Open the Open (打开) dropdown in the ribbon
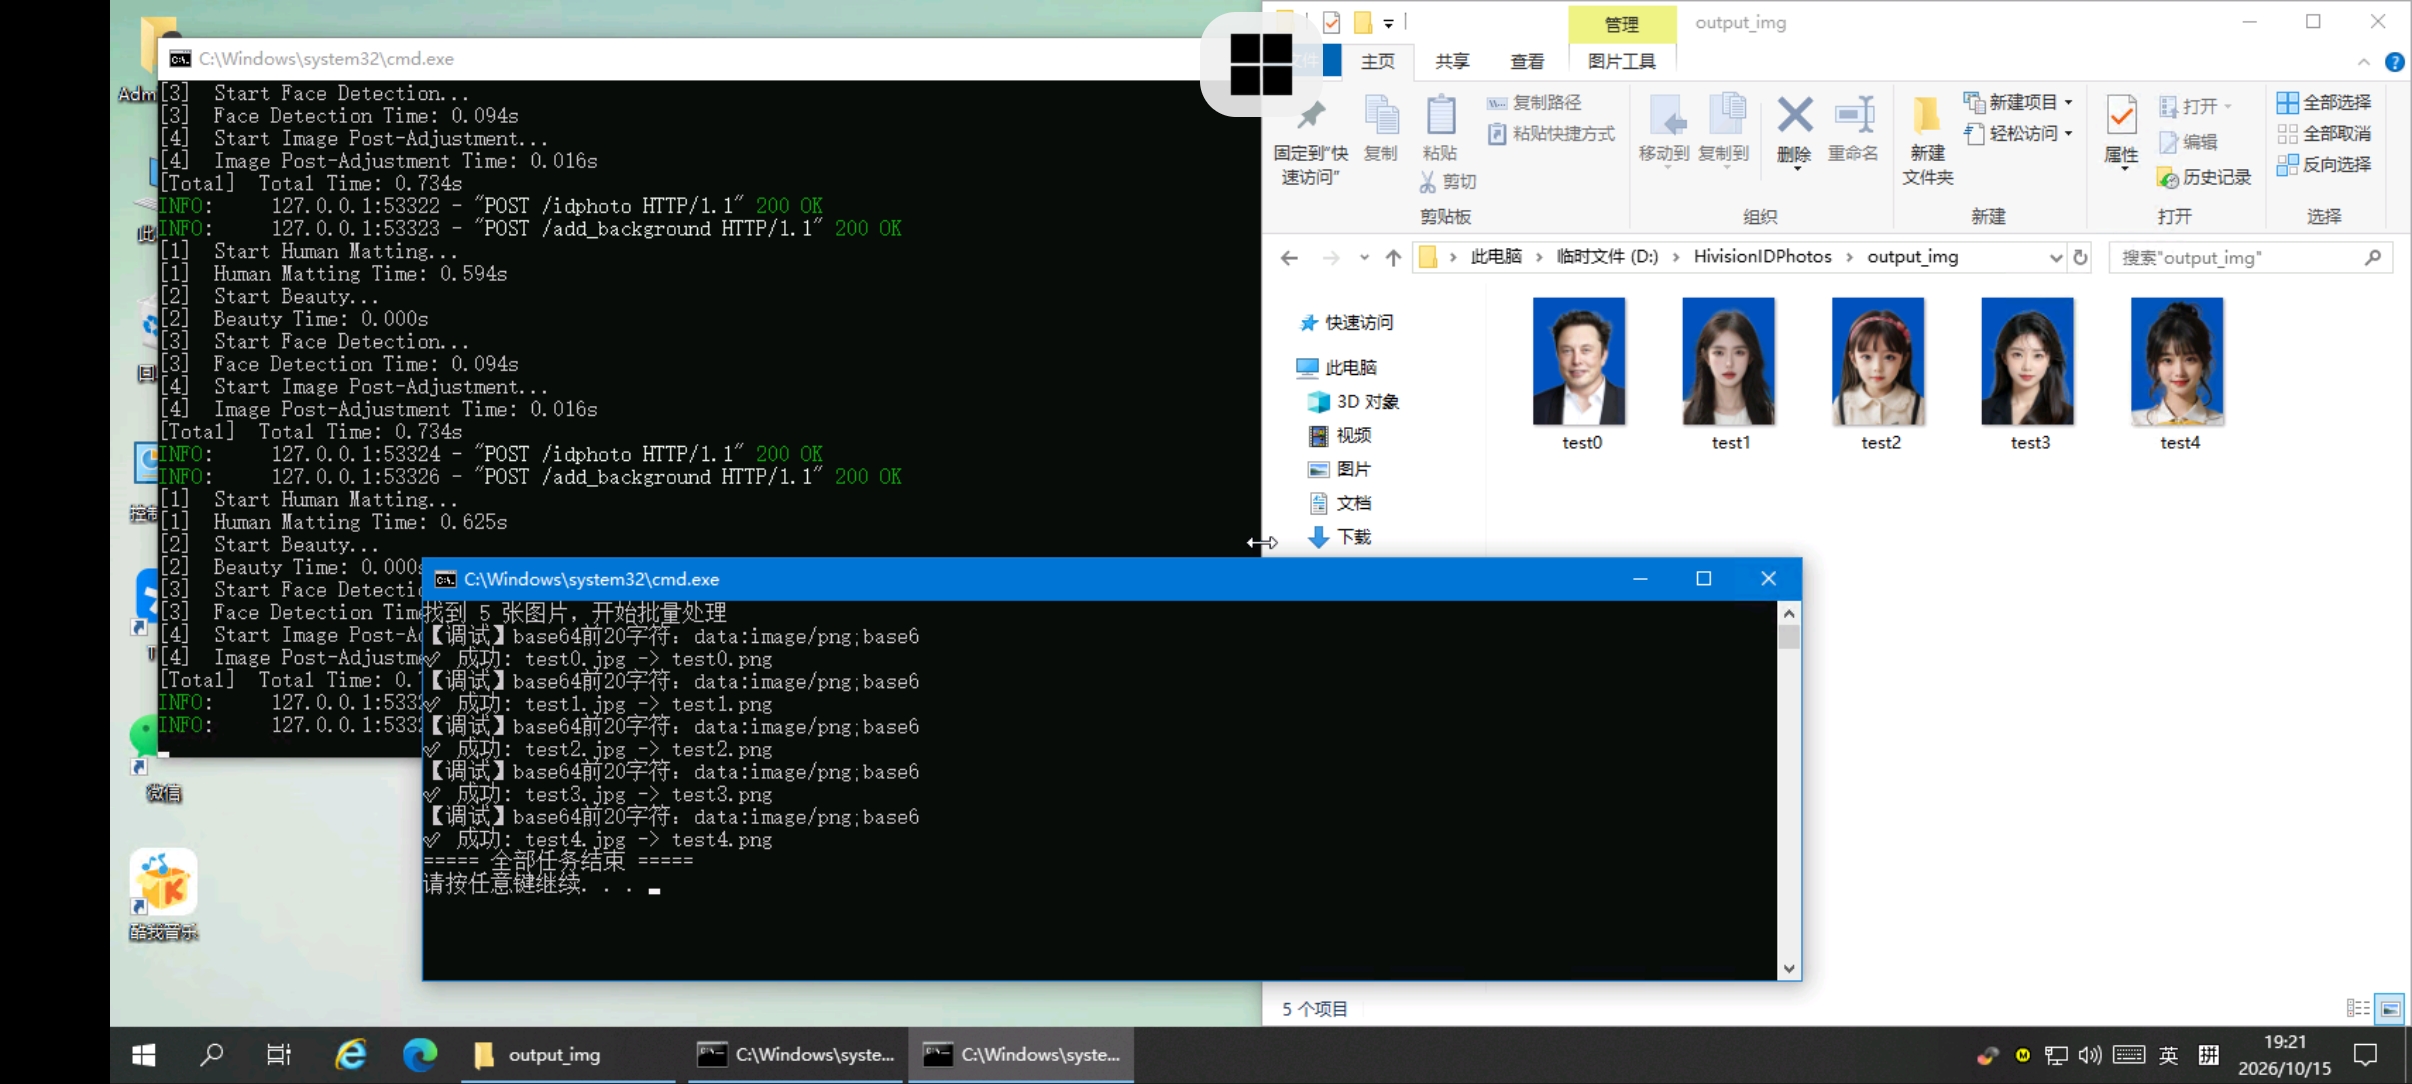Image resolution: width=2412 pixels, height=1084 pixels. coord(2196,106)
